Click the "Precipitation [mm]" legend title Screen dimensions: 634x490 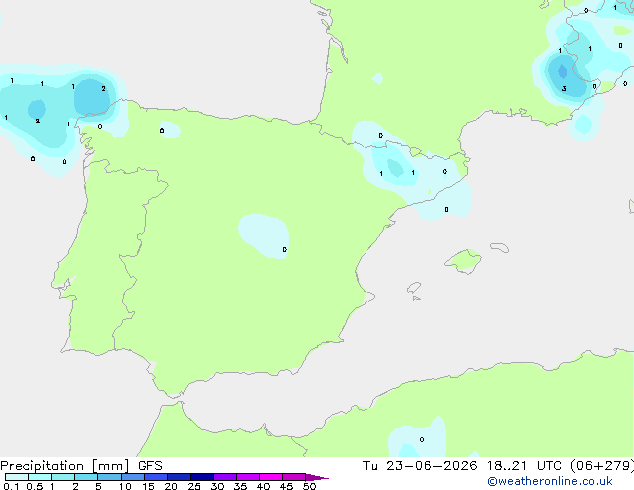click(65, 466)
